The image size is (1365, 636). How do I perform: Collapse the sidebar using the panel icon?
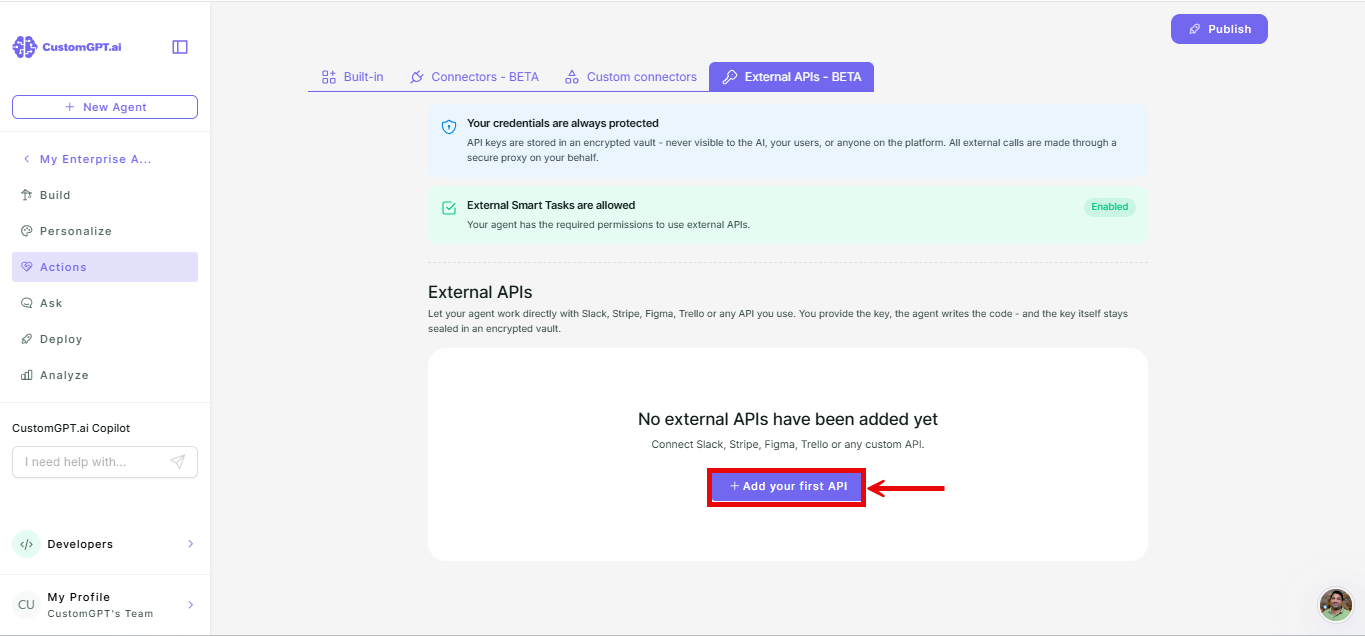click(x=180, y=47)
